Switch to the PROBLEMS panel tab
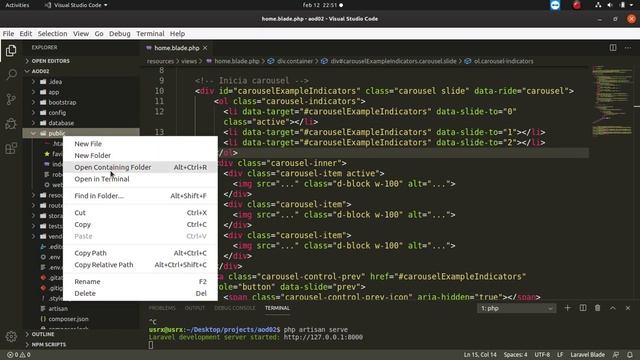Screen dimensions: 640x360 click(x=162, y=308)
